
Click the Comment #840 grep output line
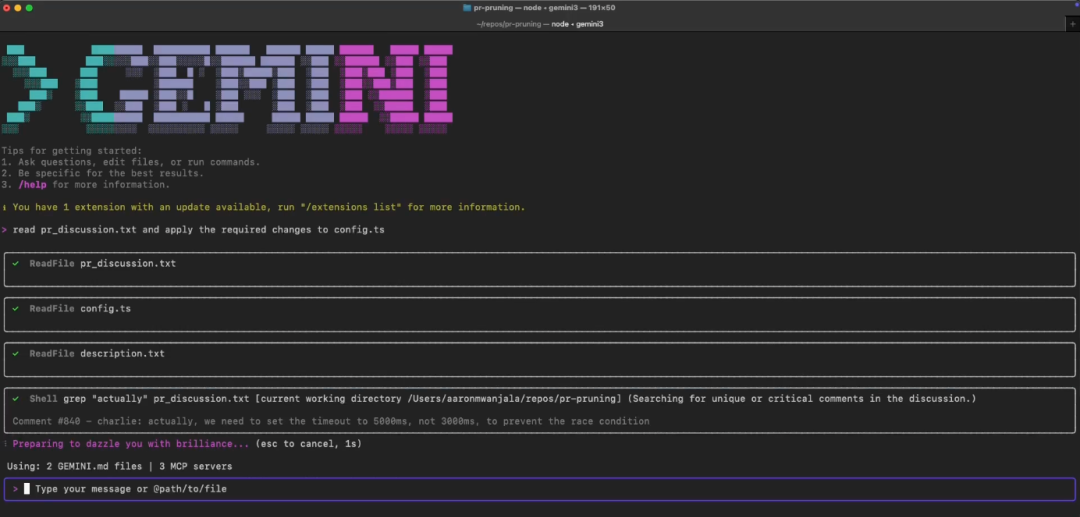point(330,421)
